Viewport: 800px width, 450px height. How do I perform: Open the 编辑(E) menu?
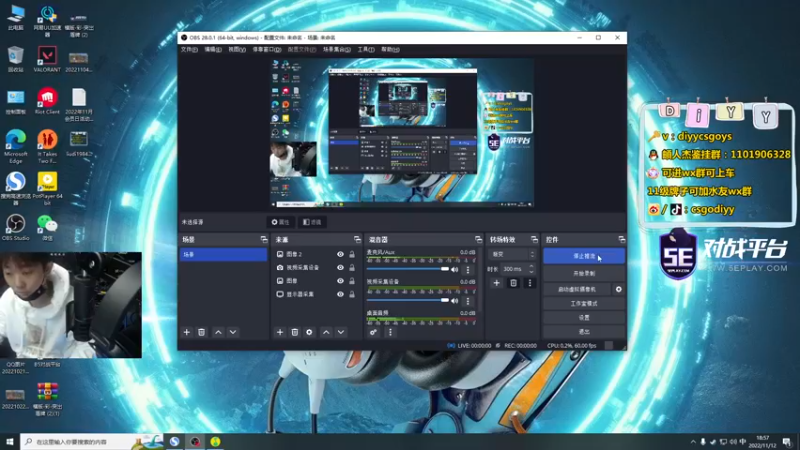click(x=213, y=49)
